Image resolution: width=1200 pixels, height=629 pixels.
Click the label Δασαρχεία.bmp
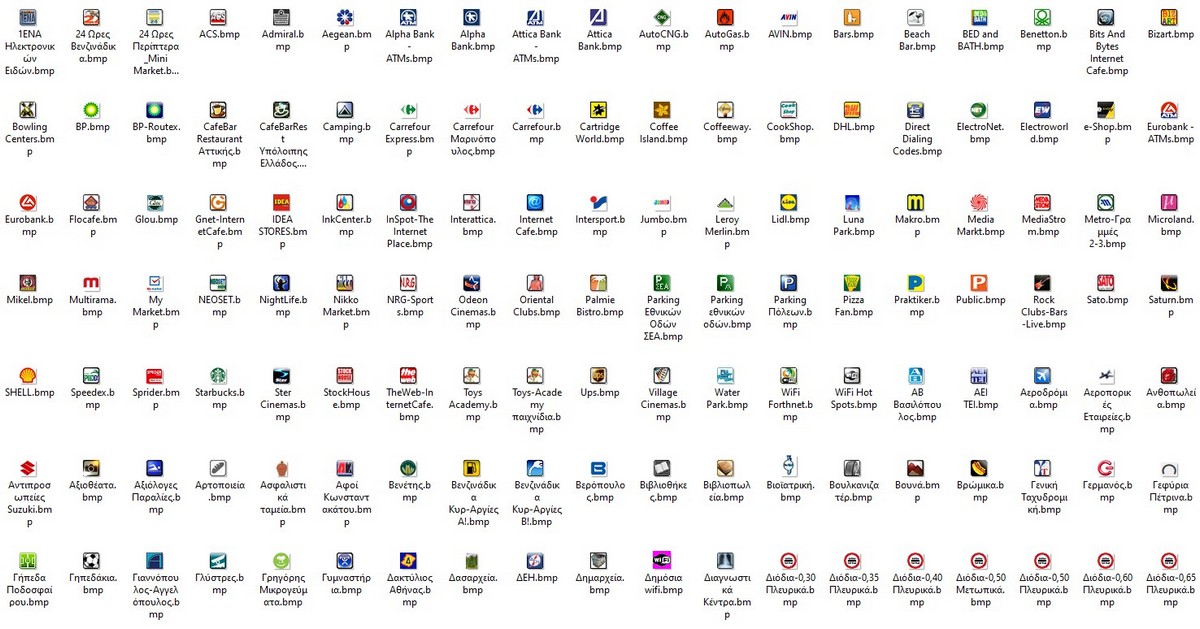tap(472, 584)
